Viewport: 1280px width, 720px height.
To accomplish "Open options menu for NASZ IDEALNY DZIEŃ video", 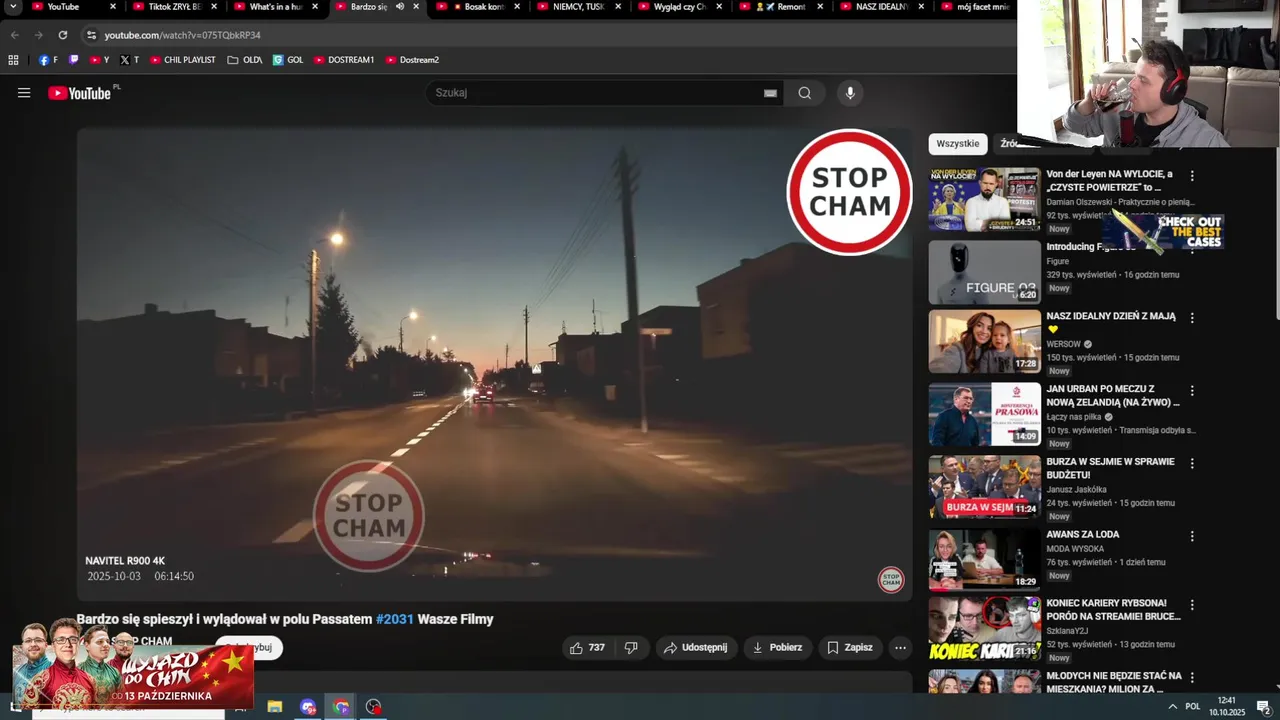I will click(1191, 318).
